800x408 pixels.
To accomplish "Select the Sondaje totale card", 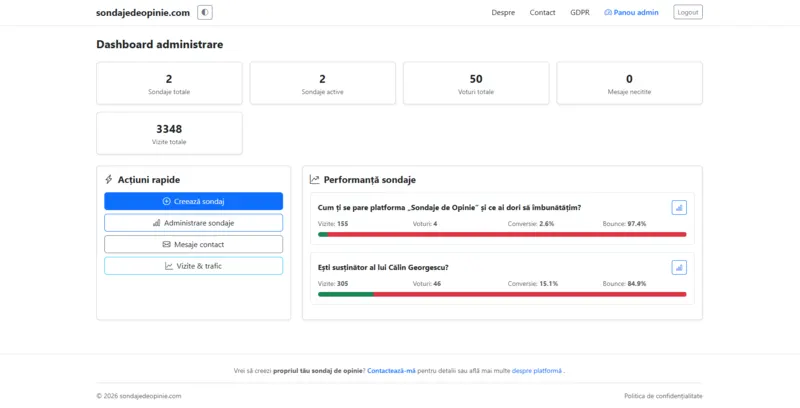I will (x=169, y=83).
